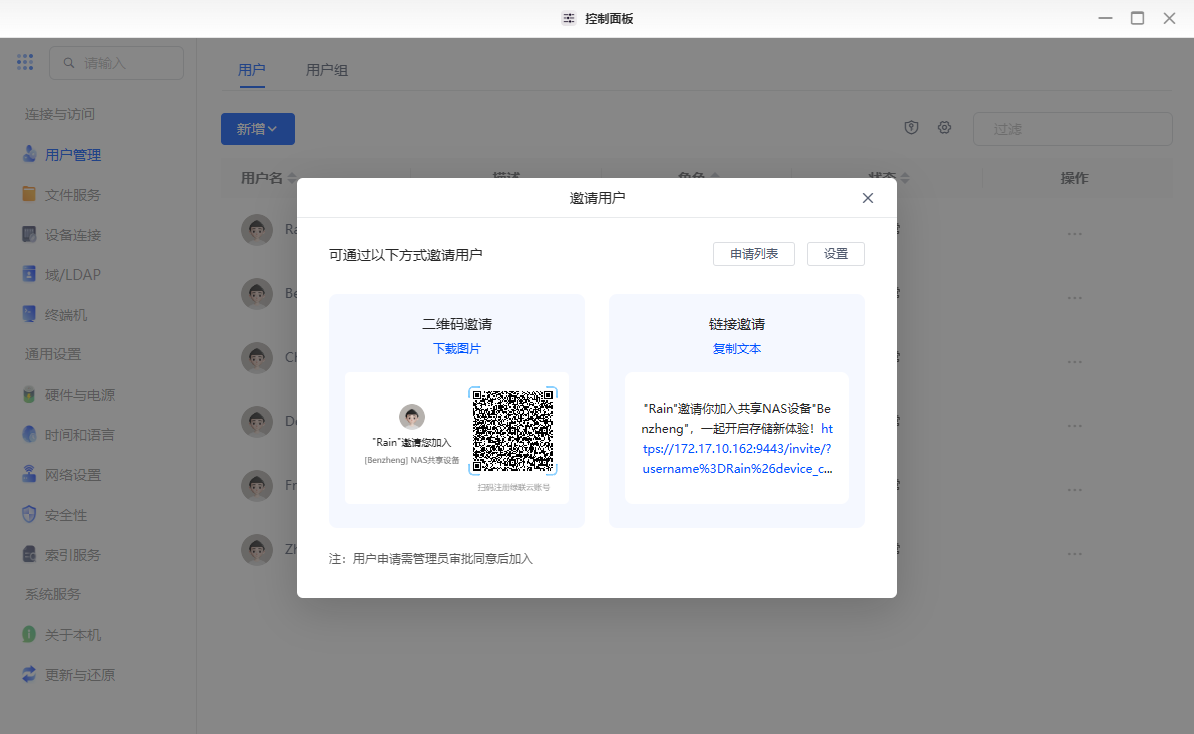
Task: Click the 设置 button in dialog
Action: pyautogui.click(x=835, y=254)
